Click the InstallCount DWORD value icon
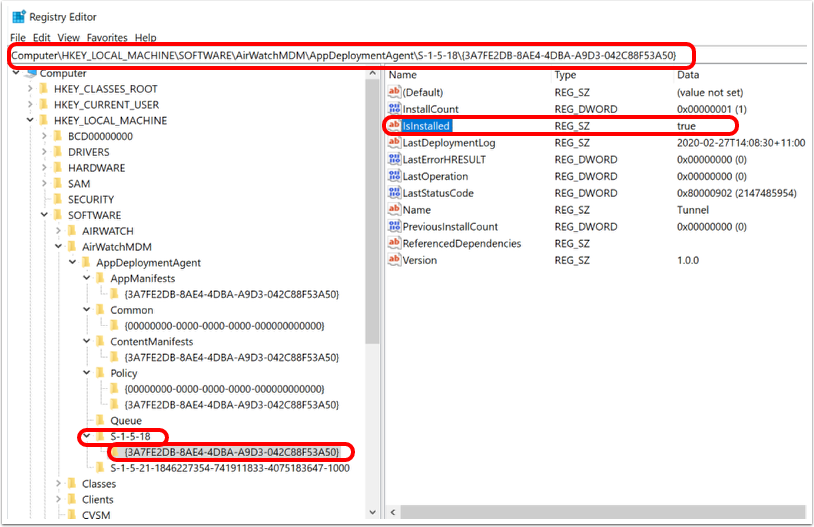This screenshot has height=527, width=814. point(394,109)
